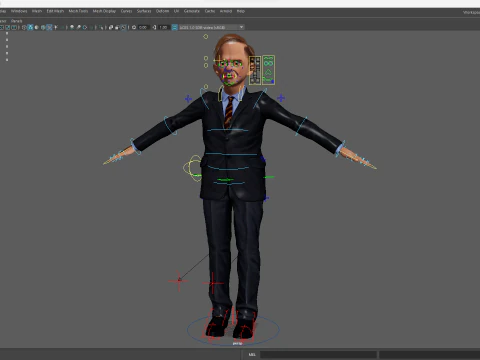The width and height of the screenshot is (480, 360).
Task: Open the Help menu
Action: pyautogui.click(x=241, y=11)
